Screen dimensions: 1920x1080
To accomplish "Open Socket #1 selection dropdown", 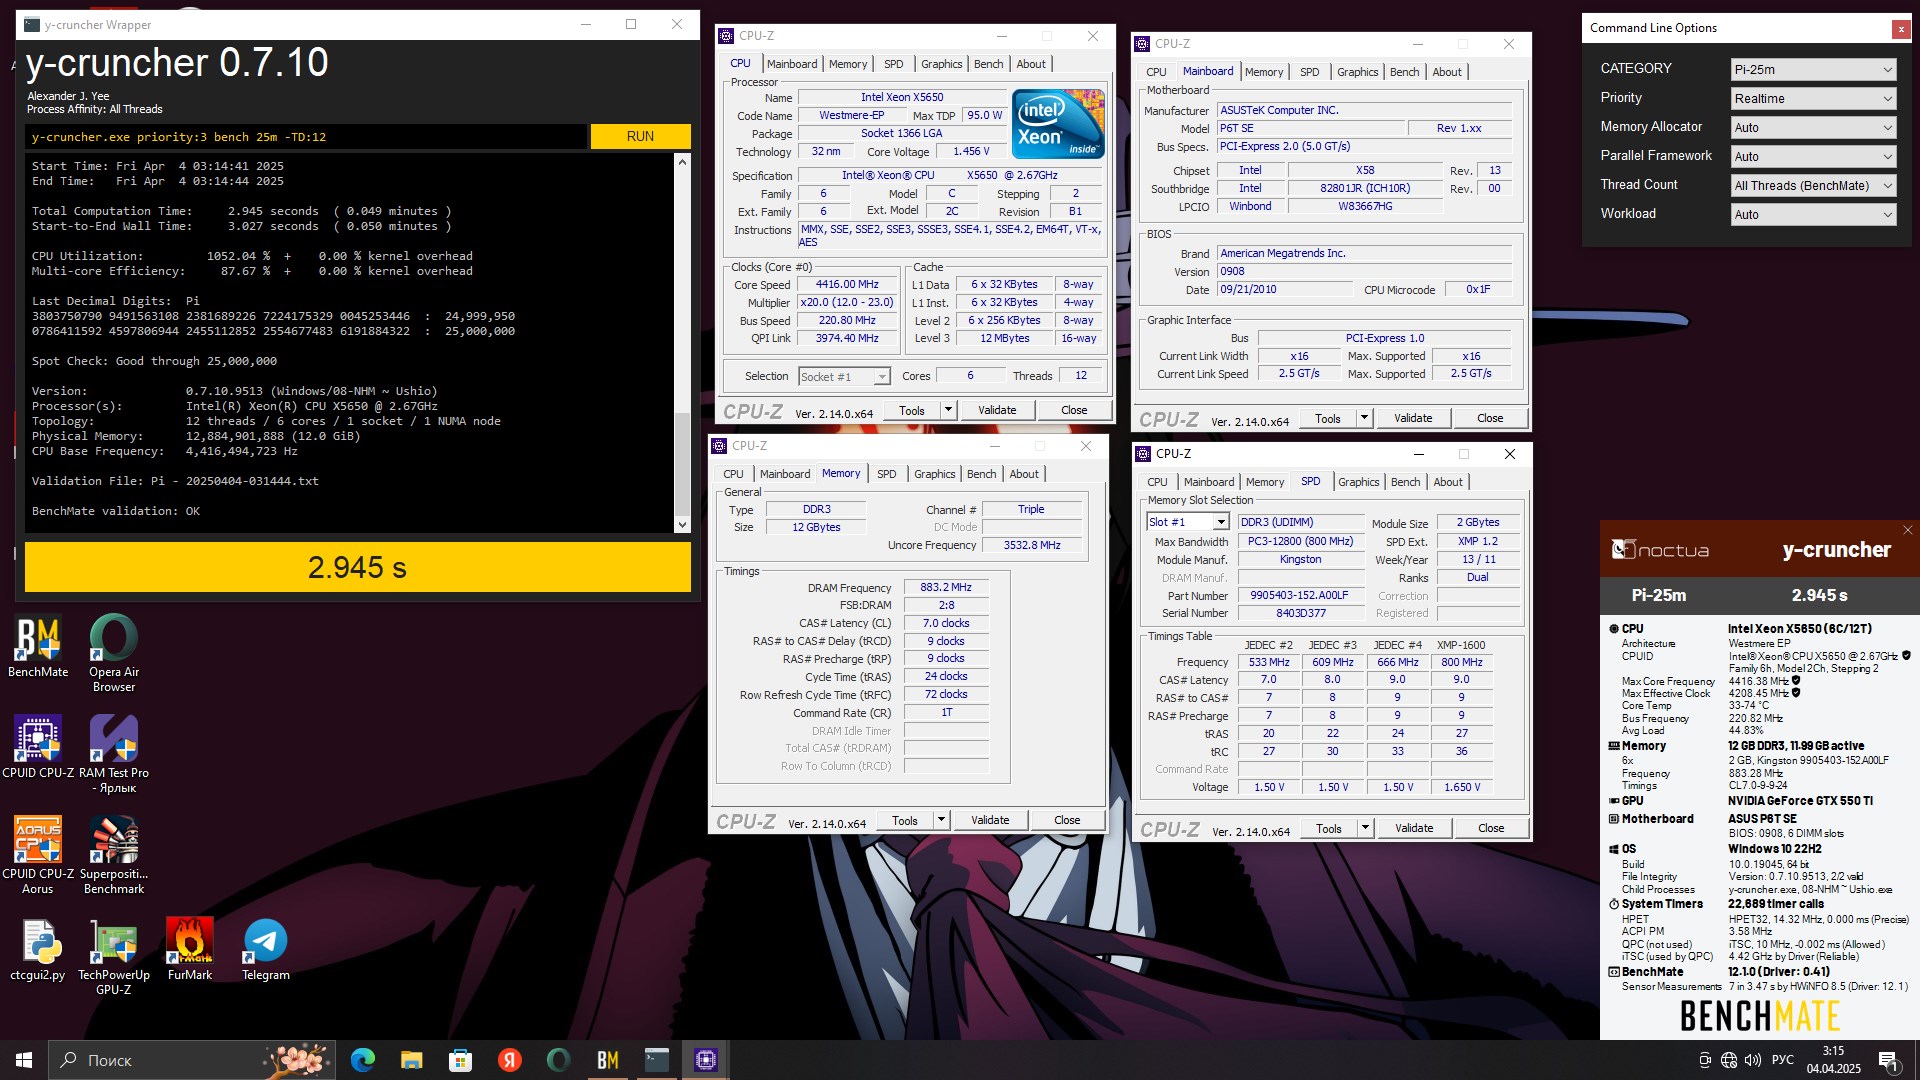I will point(844,377).
